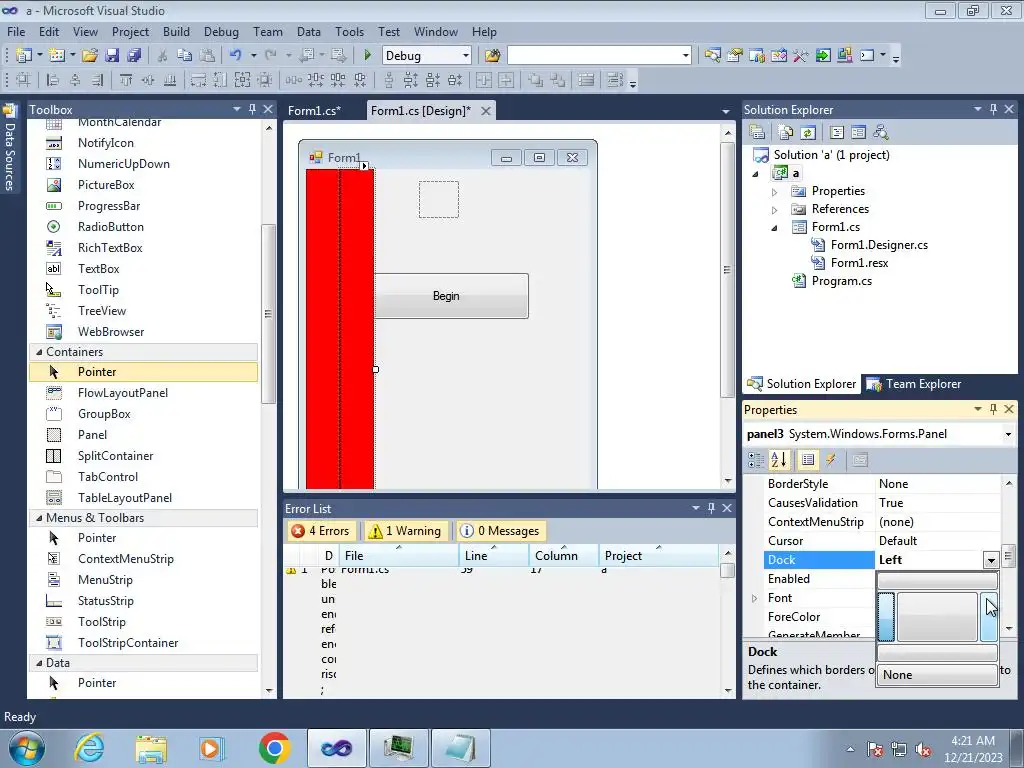The width and height of the screenshot is (1024, 768).
Task: Choose the right dock option in picker
Action: [x=988, y=617]
